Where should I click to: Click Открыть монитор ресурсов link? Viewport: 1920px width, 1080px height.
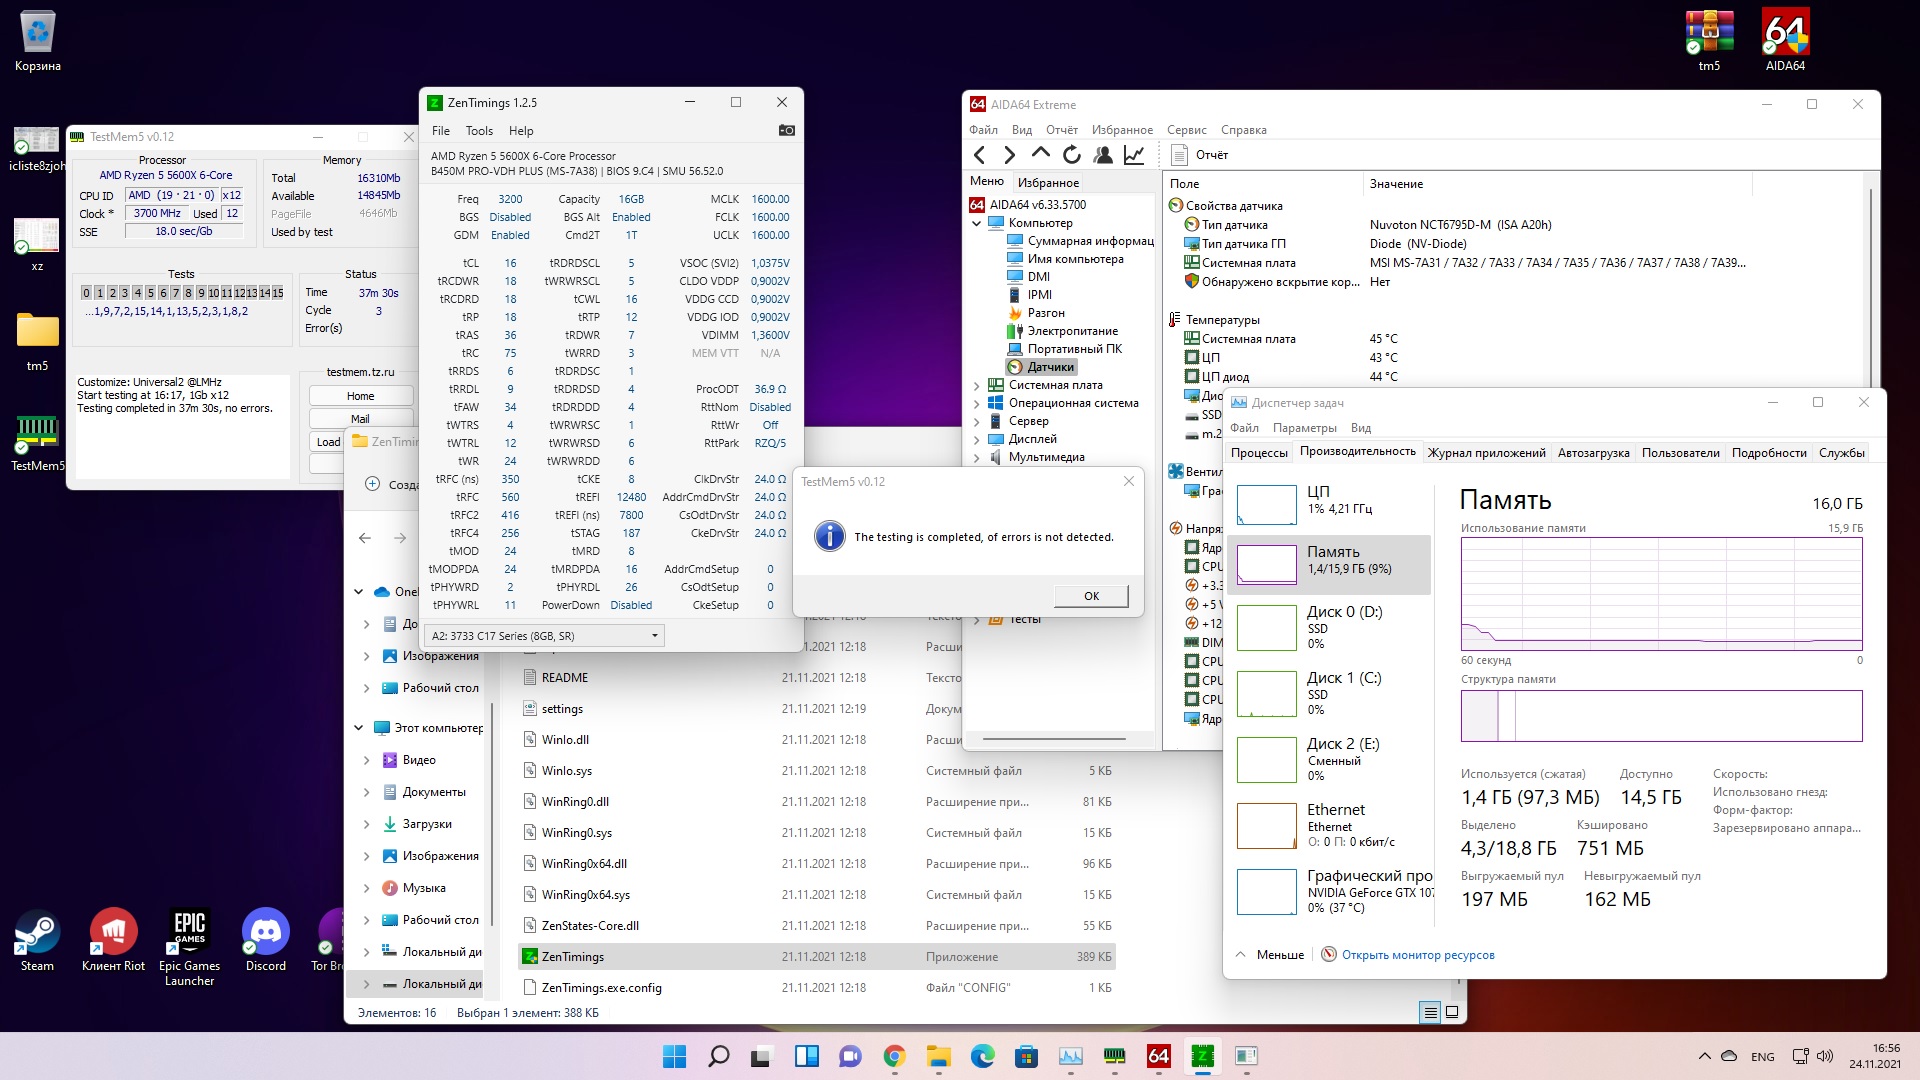click(x=1417, y=955)
